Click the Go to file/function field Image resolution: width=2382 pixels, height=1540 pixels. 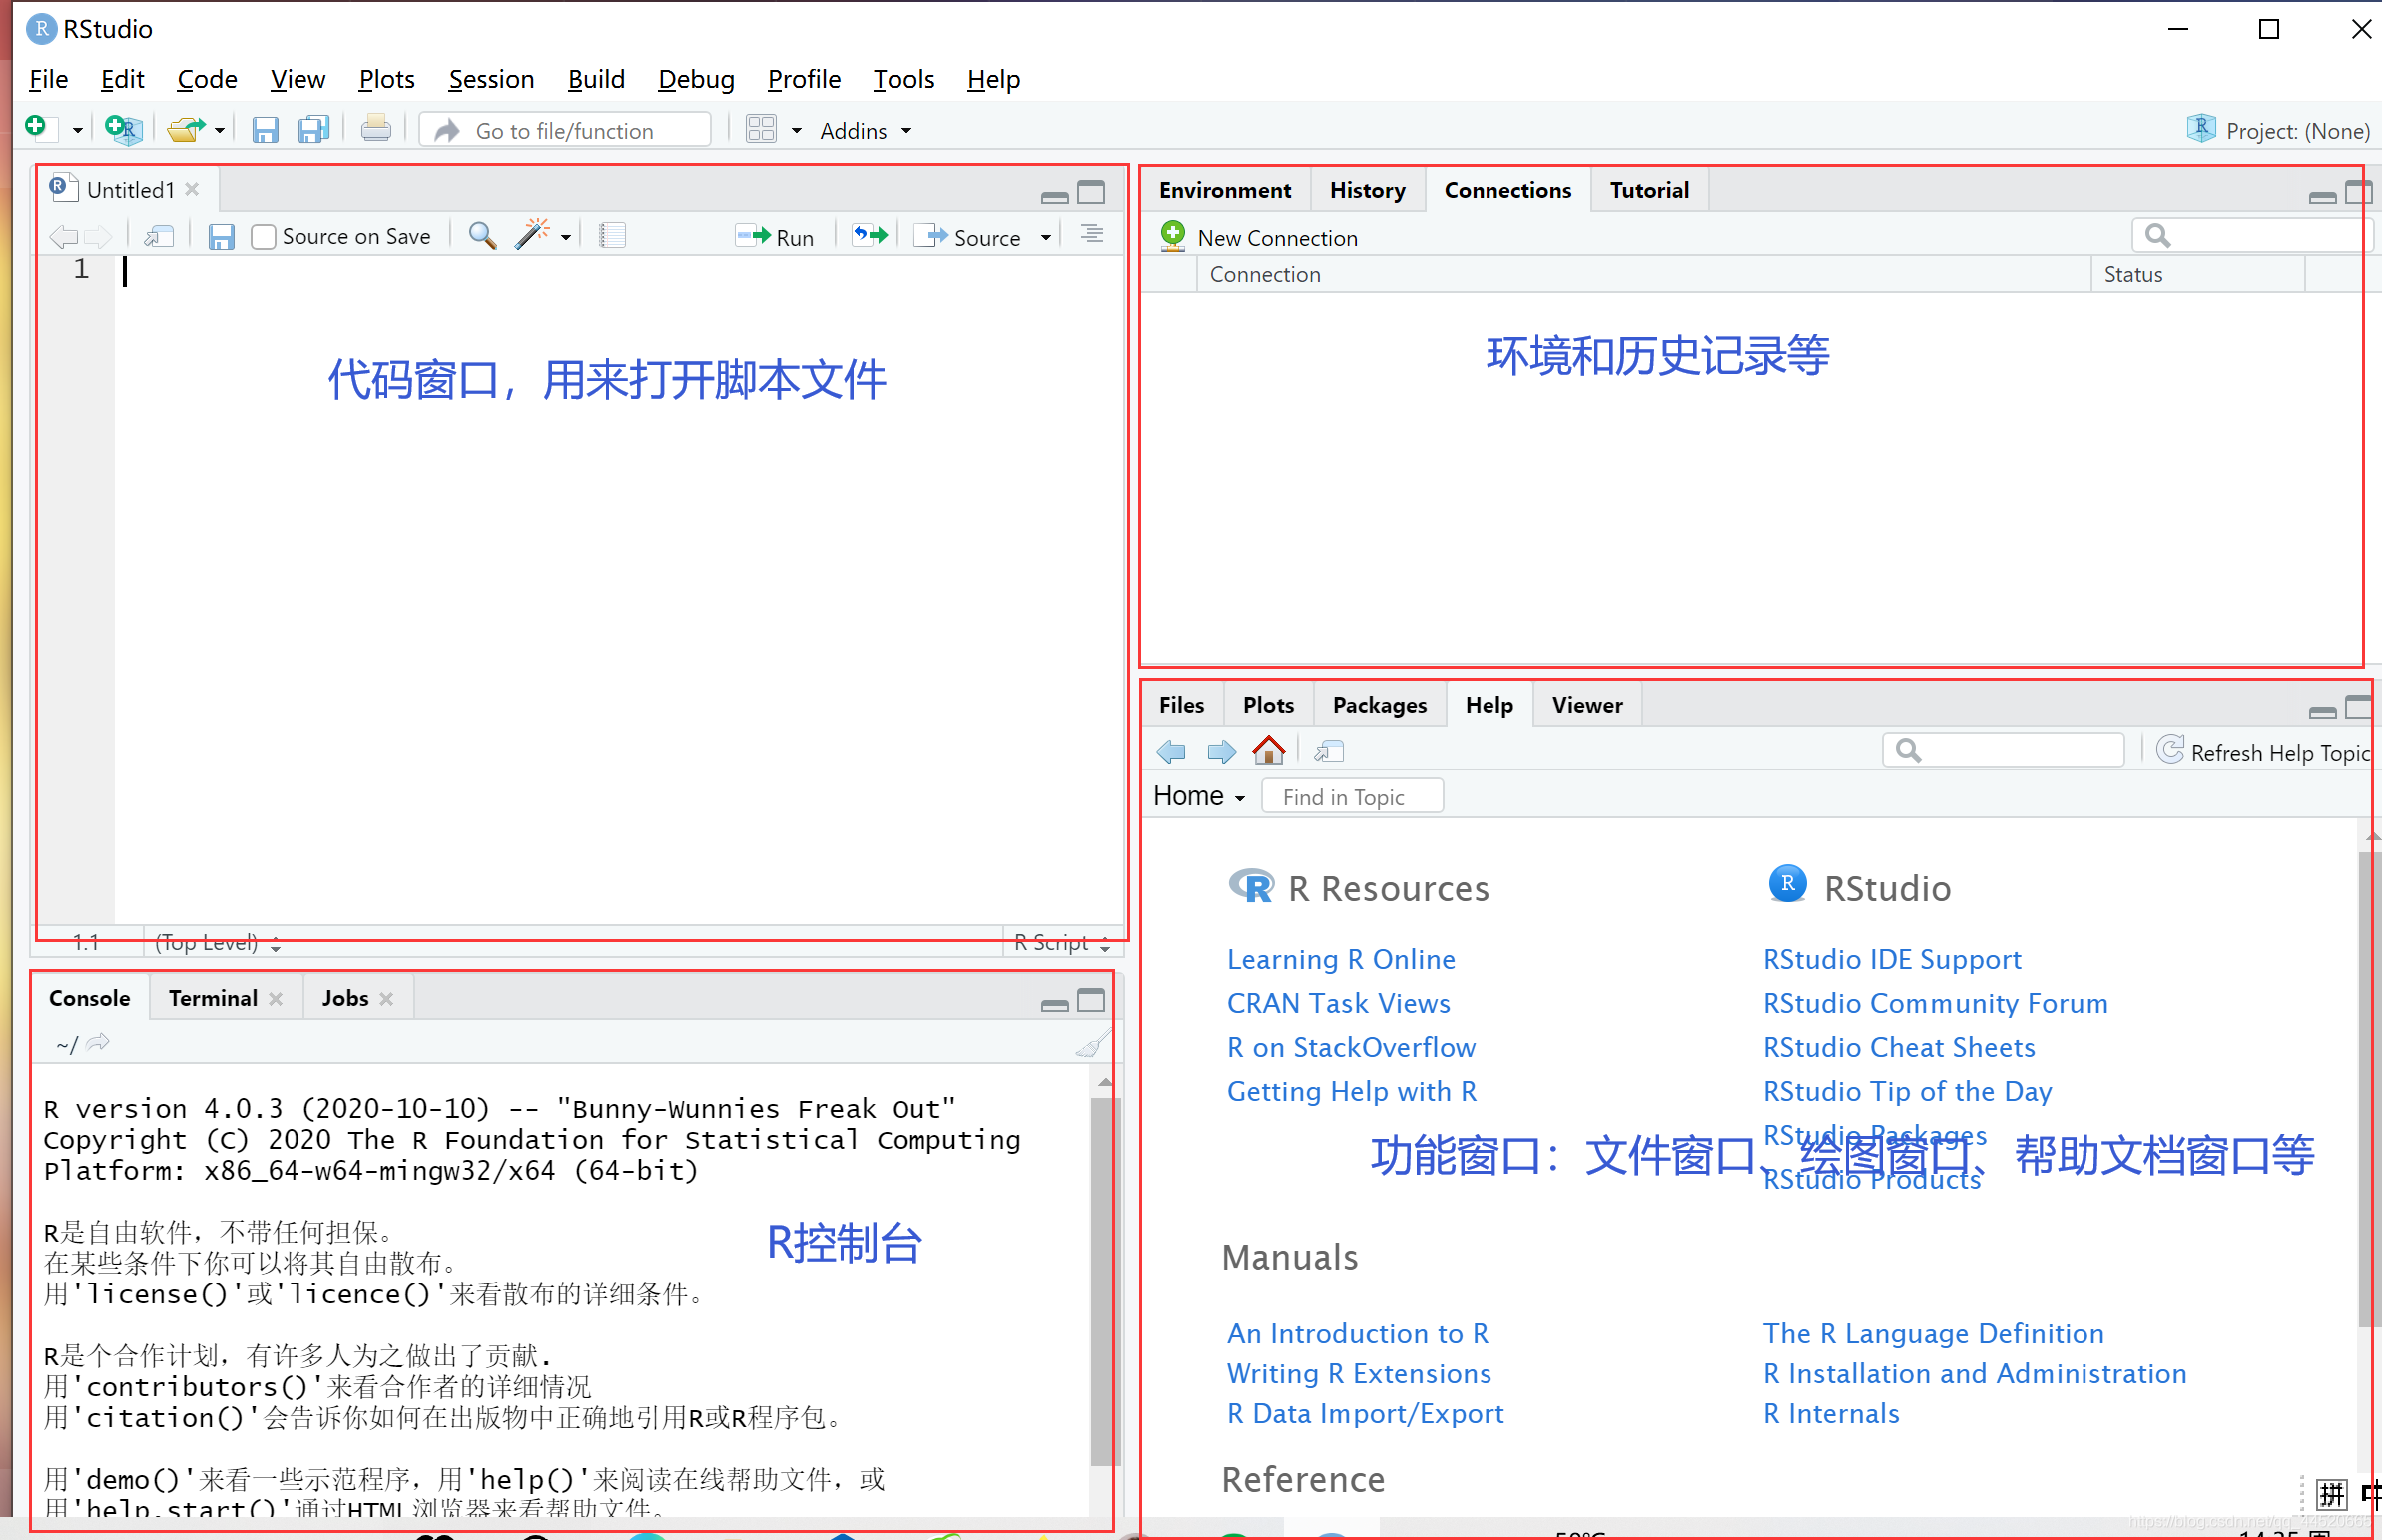pos(565,130)
